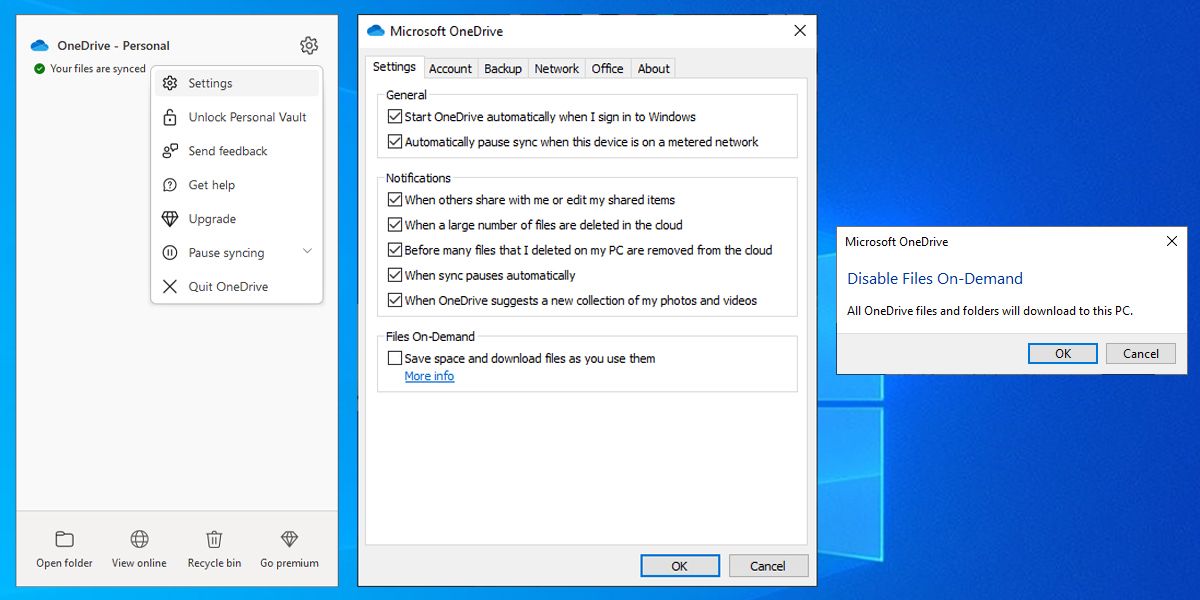Click the gear icon in OneDrive flyout
The height and width of the screenshot is (600, 1200).
309,46
